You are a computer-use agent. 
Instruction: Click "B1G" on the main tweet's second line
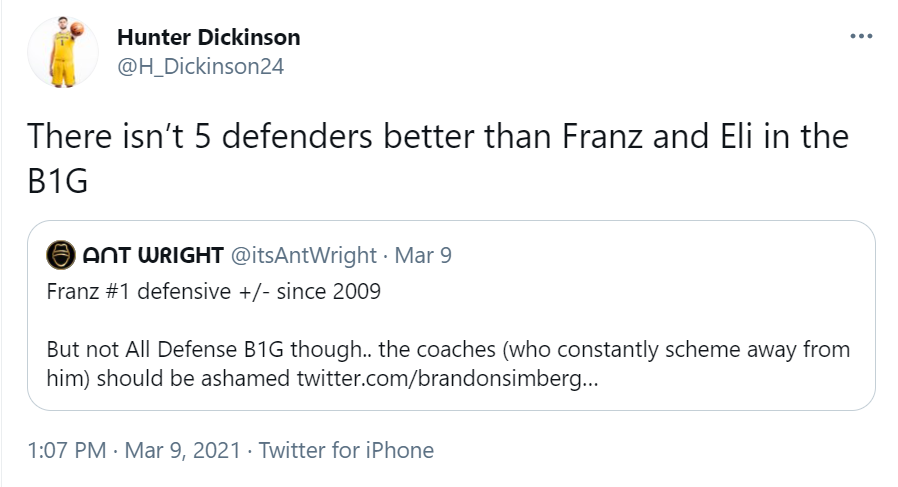[x=60, y=184]
